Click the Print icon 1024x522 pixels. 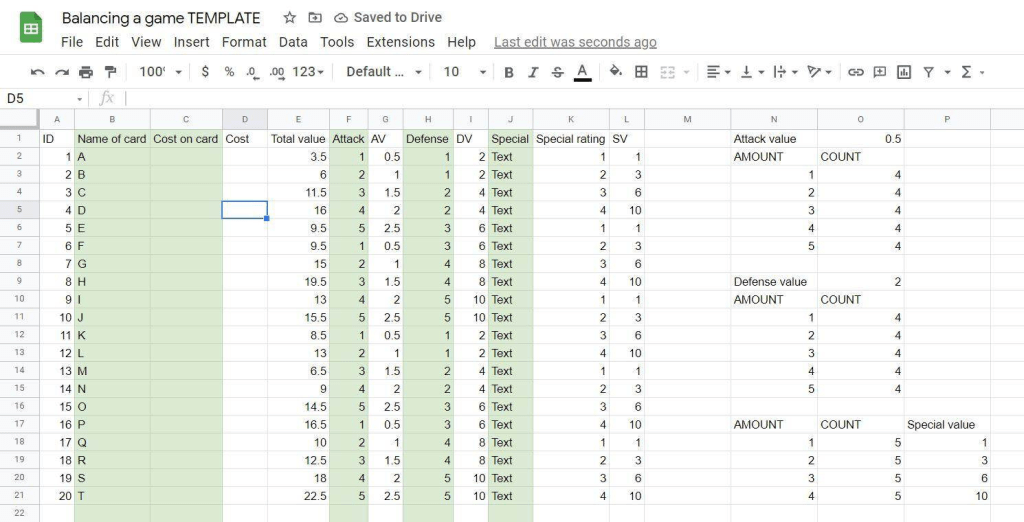[86, 72]
